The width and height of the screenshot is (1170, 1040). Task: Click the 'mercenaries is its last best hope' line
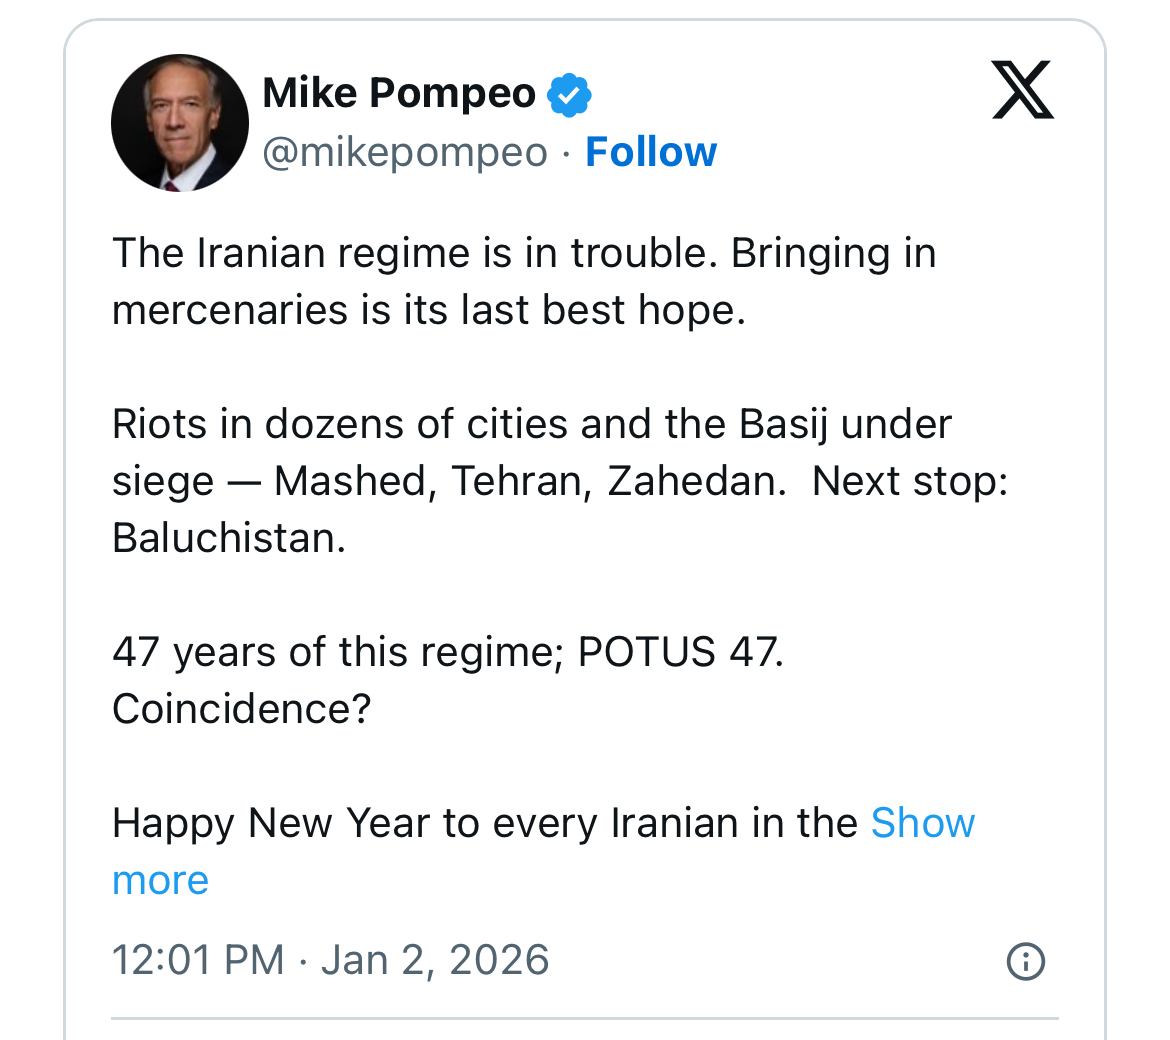pos(429,310)
